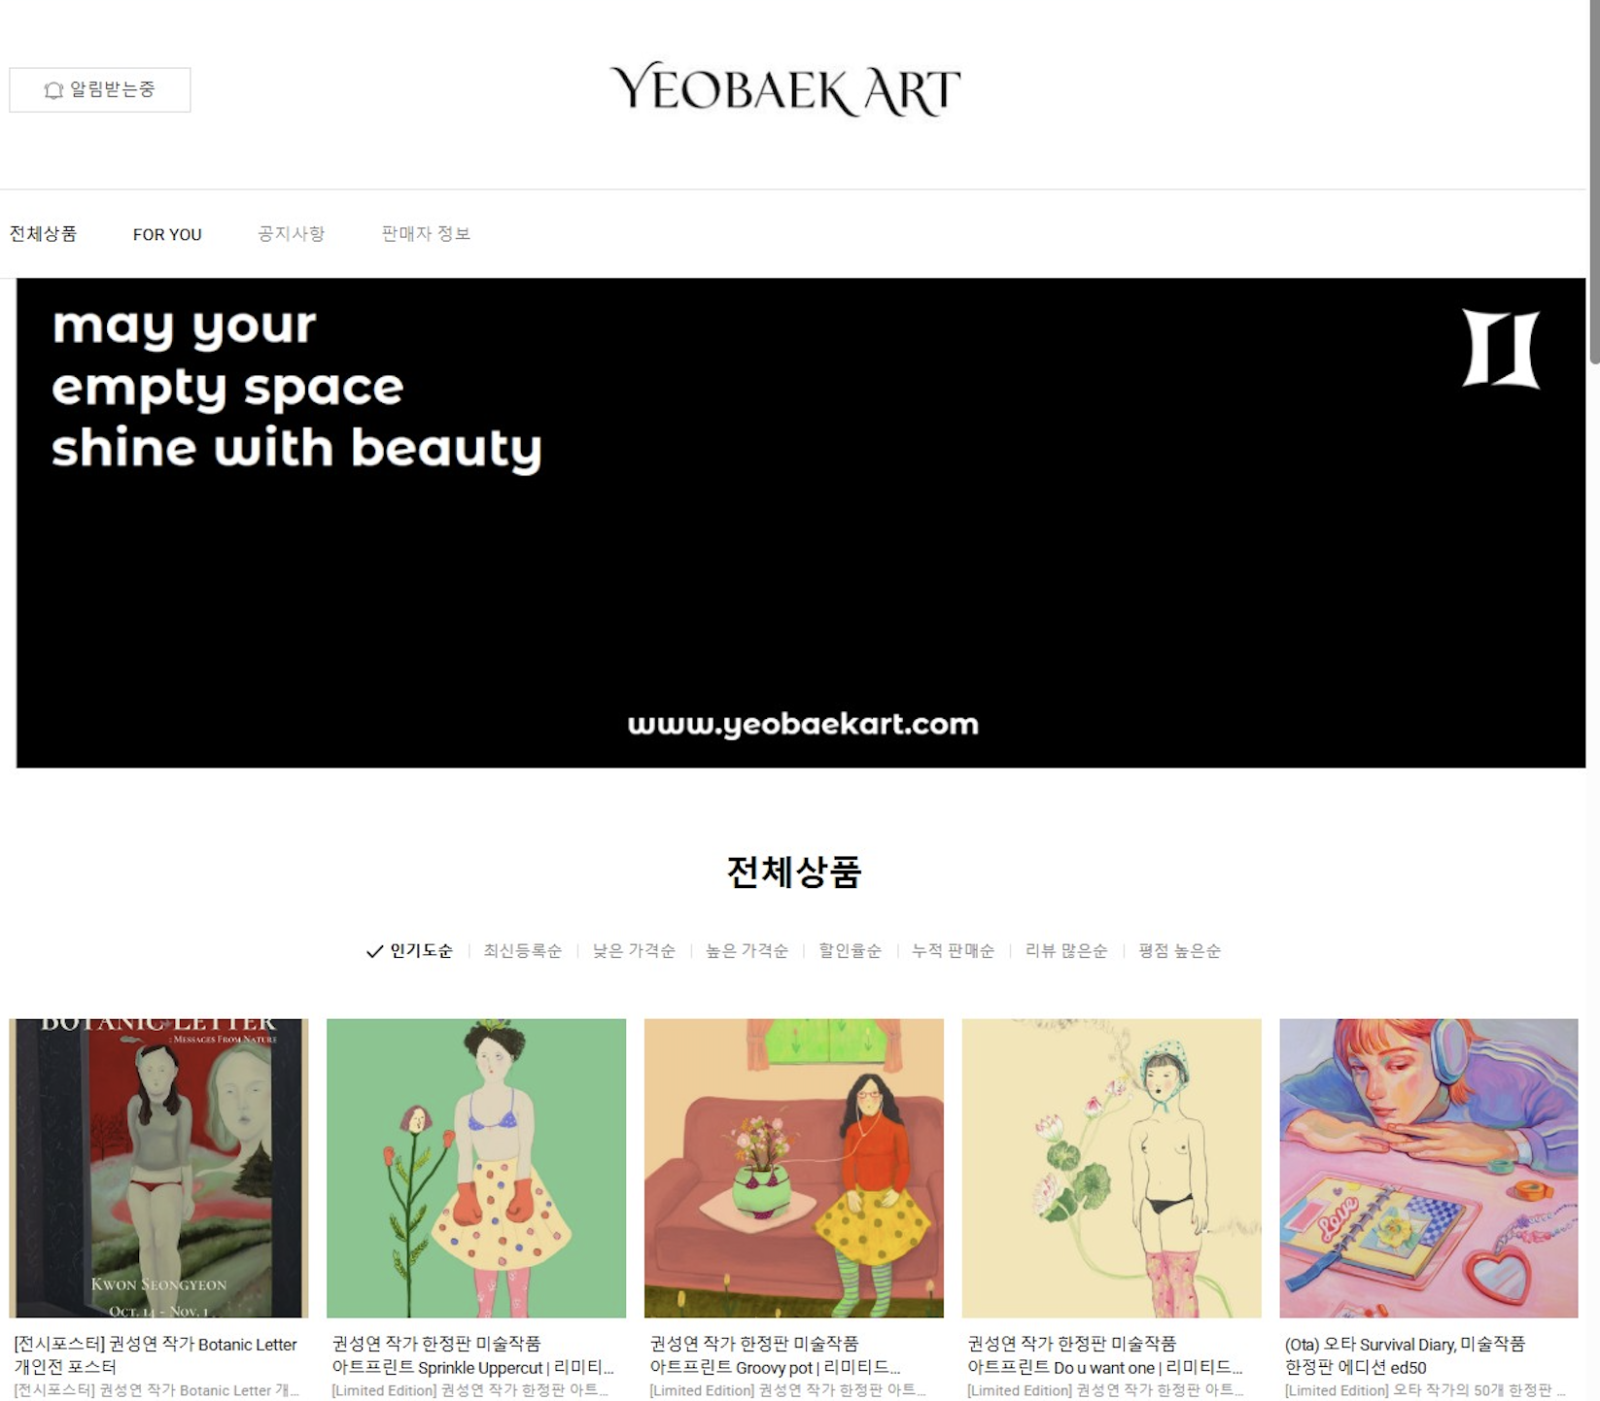Sort products by 낮은 가격순
This screenshot has width=1600, height=1401.
point(634,950)
